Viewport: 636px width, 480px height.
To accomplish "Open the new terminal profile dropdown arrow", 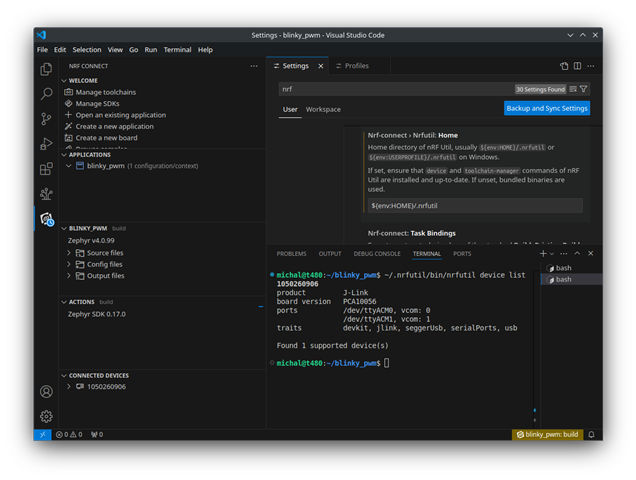I will point(552,254).
